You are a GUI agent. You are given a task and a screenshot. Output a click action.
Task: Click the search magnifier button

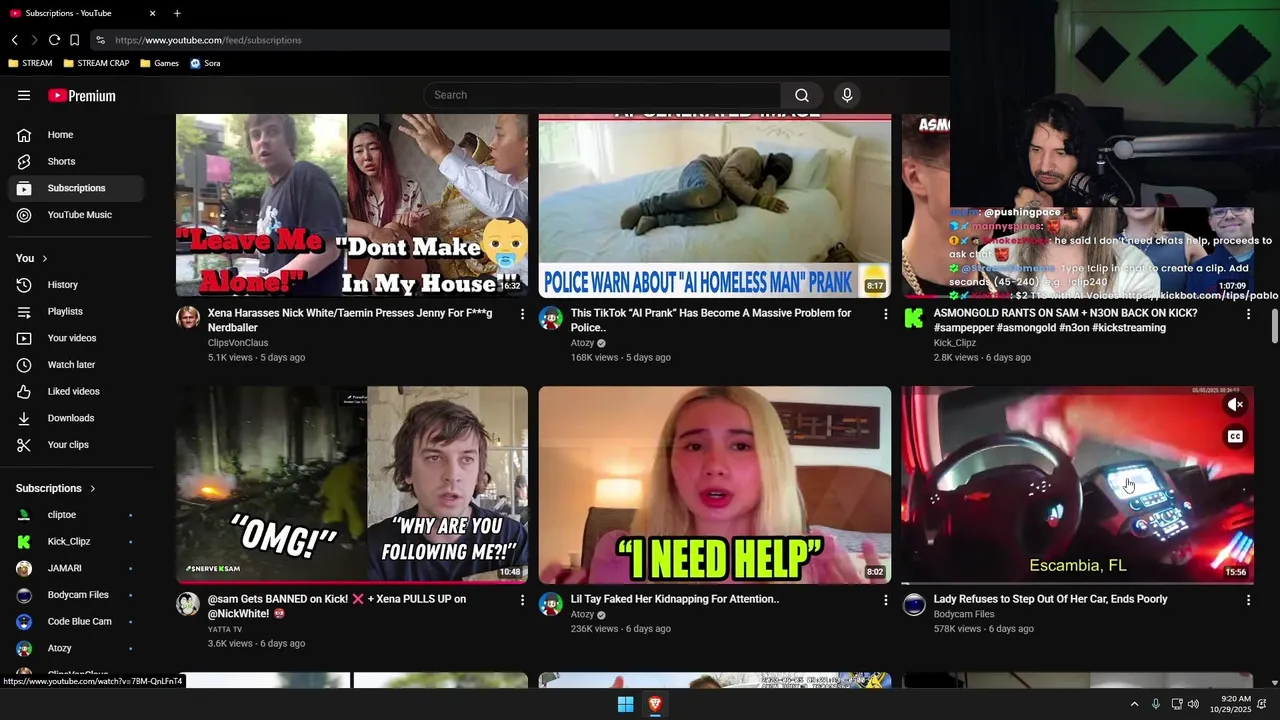(802, 95)
